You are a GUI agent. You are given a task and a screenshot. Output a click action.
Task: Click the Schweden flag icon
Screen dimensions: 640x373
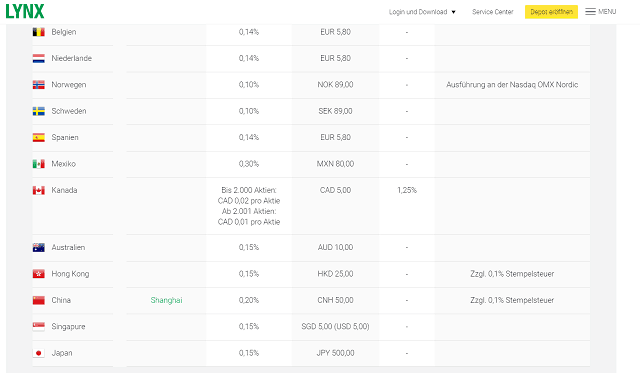pyautogui.click(x=39, y=111)
